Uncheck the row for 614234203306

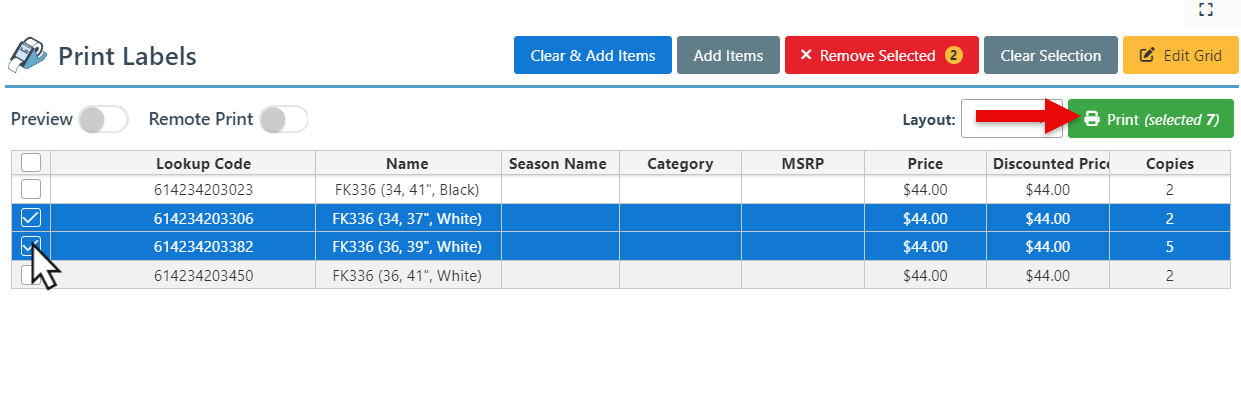click(31, 218)
